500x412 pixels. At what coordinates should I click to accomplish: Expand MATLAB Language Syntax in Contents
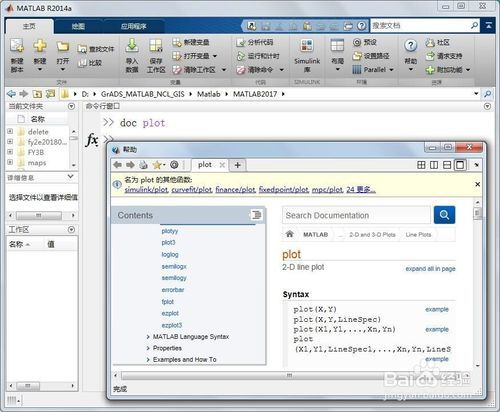click(148, 337)
